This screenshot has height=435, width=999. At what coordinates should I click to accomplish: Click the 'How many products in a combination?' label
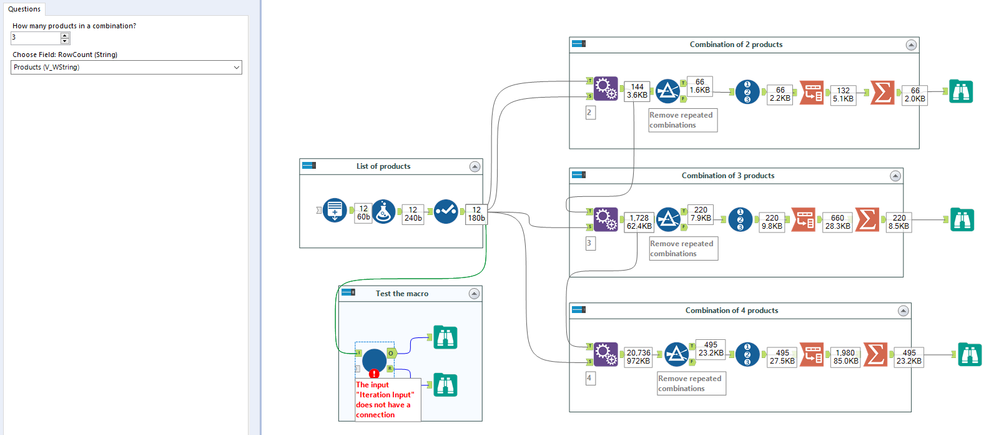[74, 25]
